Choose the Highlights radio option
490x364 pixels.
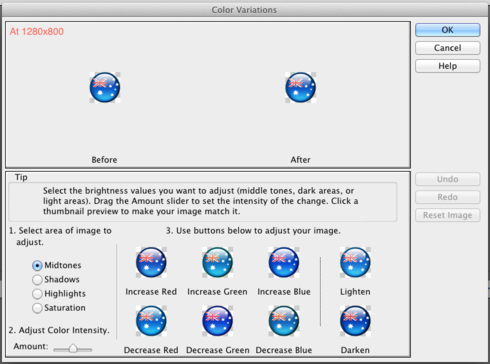point(37,294)
